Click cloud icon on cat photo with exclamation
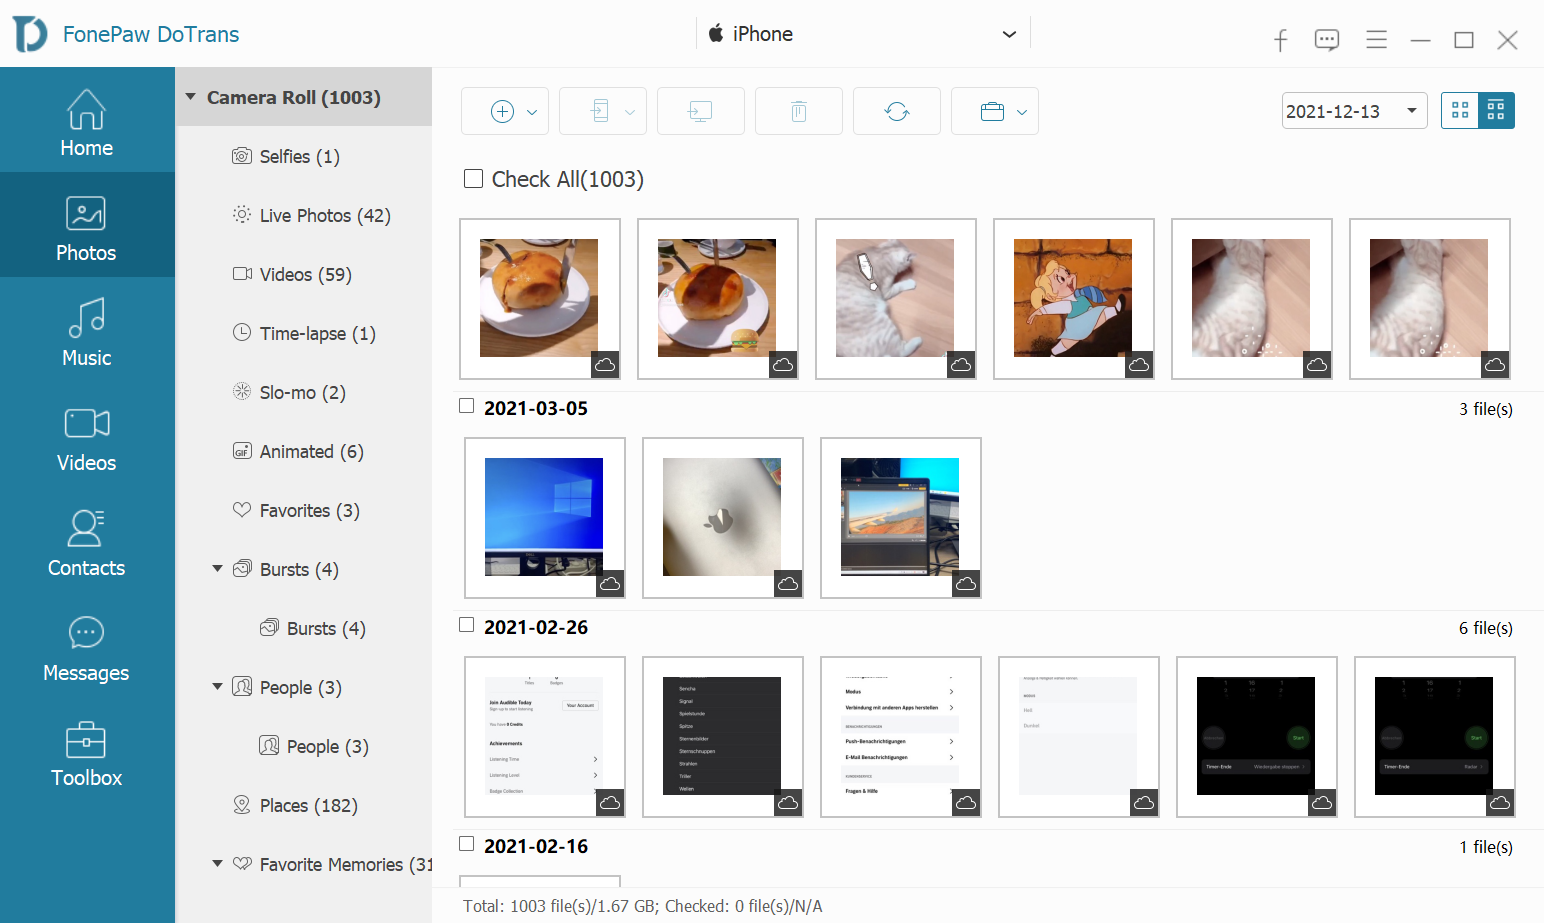This screenshot has width=1544, height=923. click(x=961, y=365)
